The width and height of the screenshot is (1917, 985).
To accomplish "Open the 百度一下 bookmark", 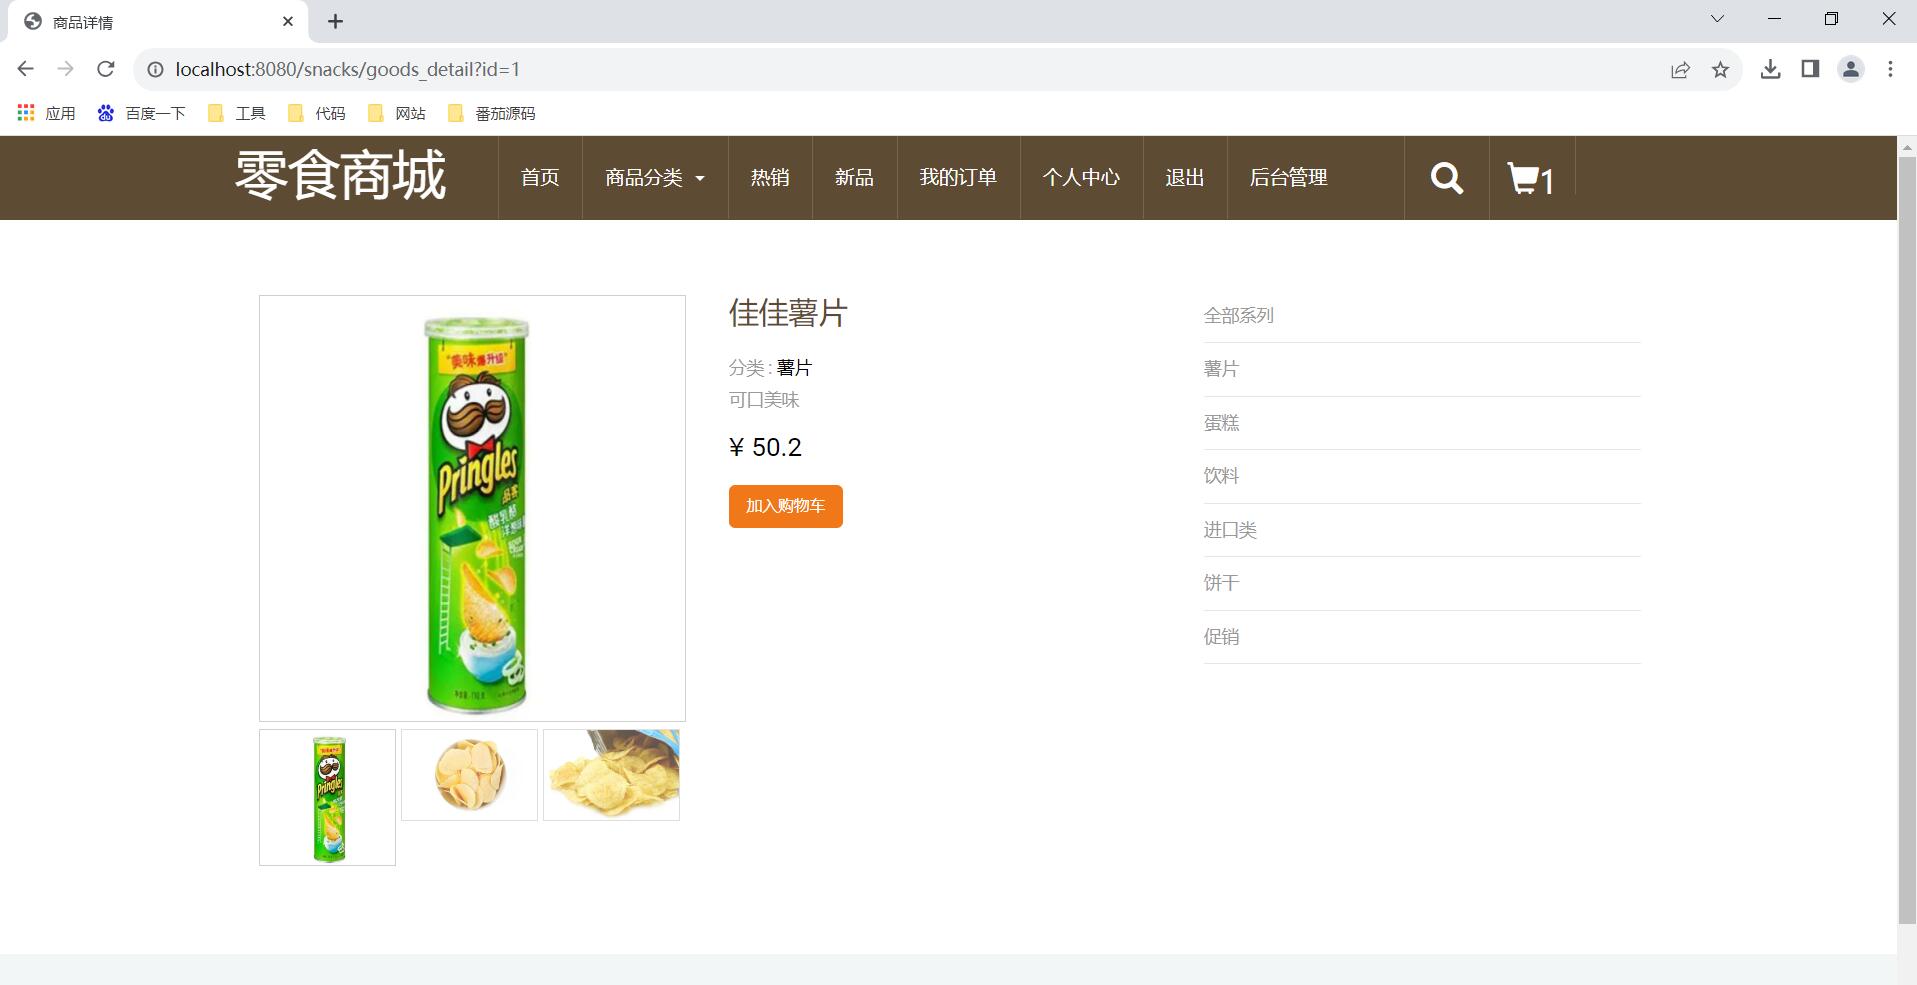I will coord(141,113).
